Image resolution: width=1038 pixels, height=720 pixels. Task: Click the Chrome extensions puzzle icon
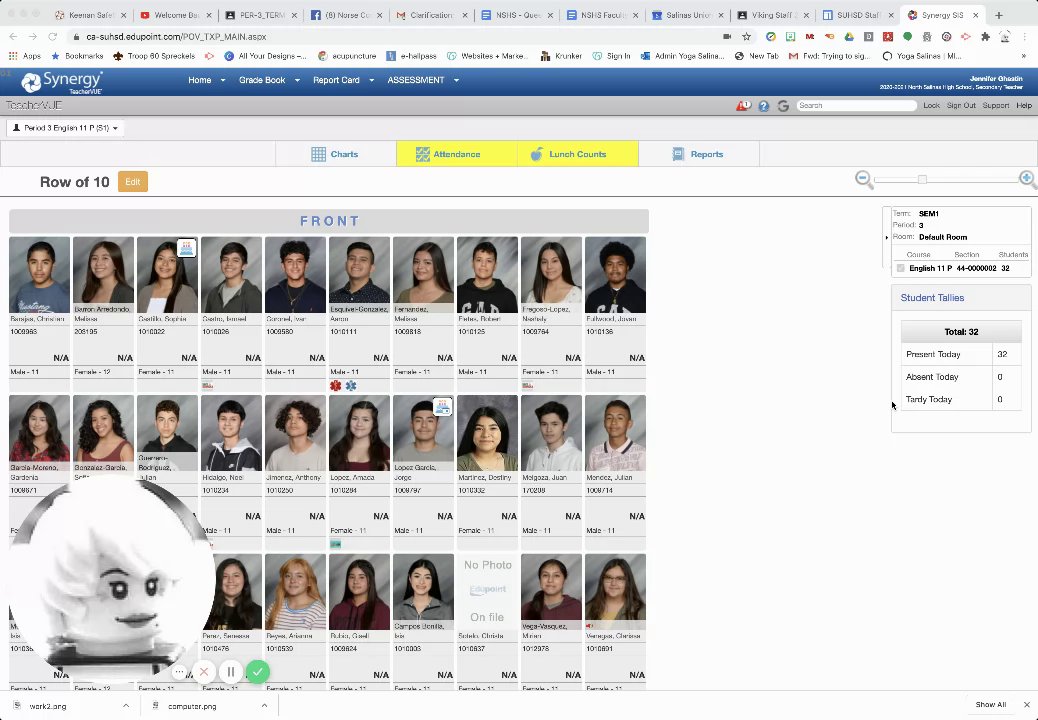click(985, 37)
